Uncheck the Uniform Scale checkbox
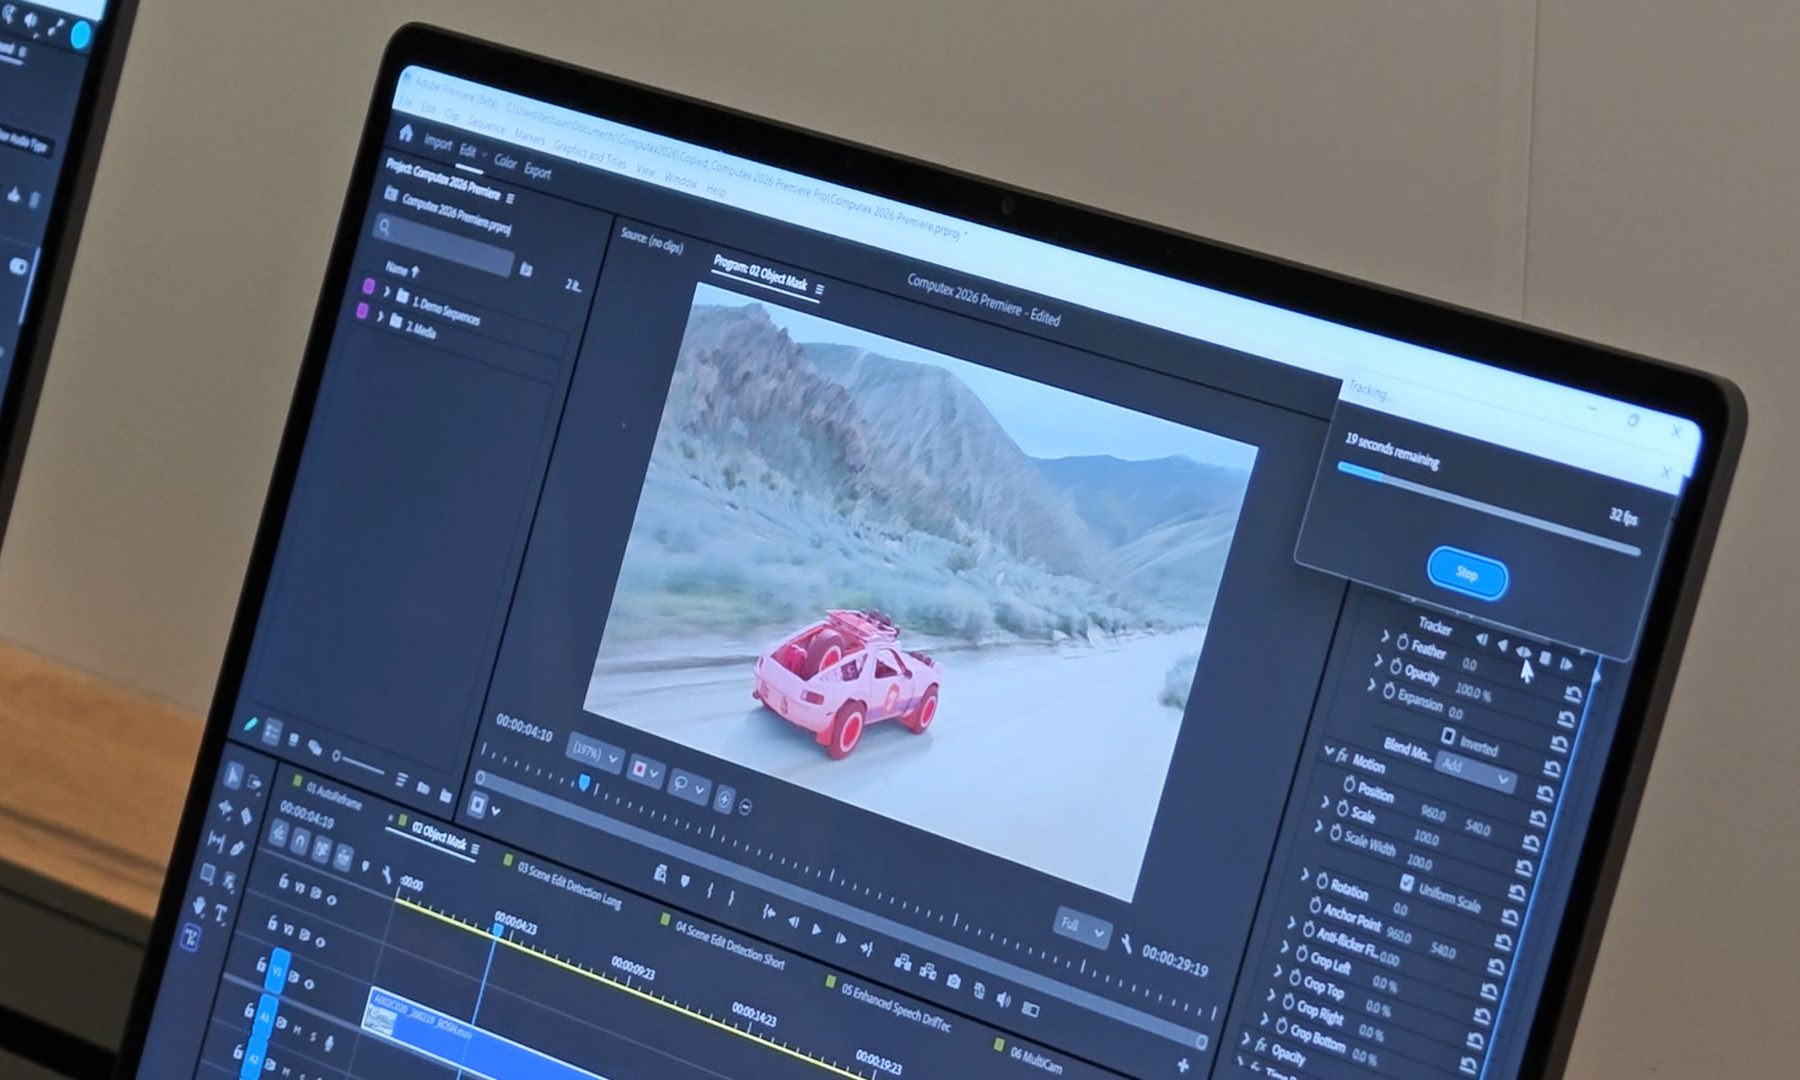Viewport: 1800px width, 1080px height. point(1406,882)
